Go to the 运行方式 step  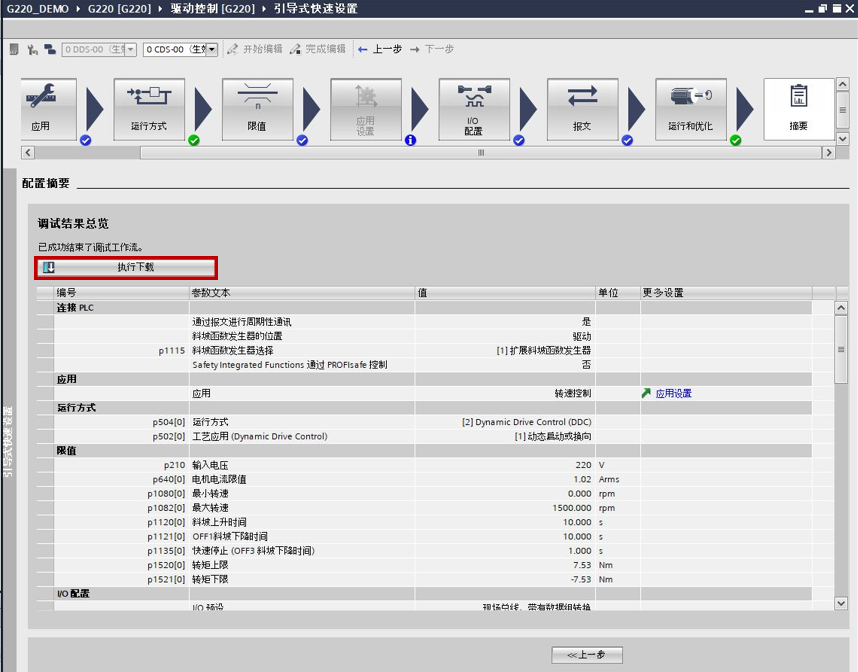149,110
